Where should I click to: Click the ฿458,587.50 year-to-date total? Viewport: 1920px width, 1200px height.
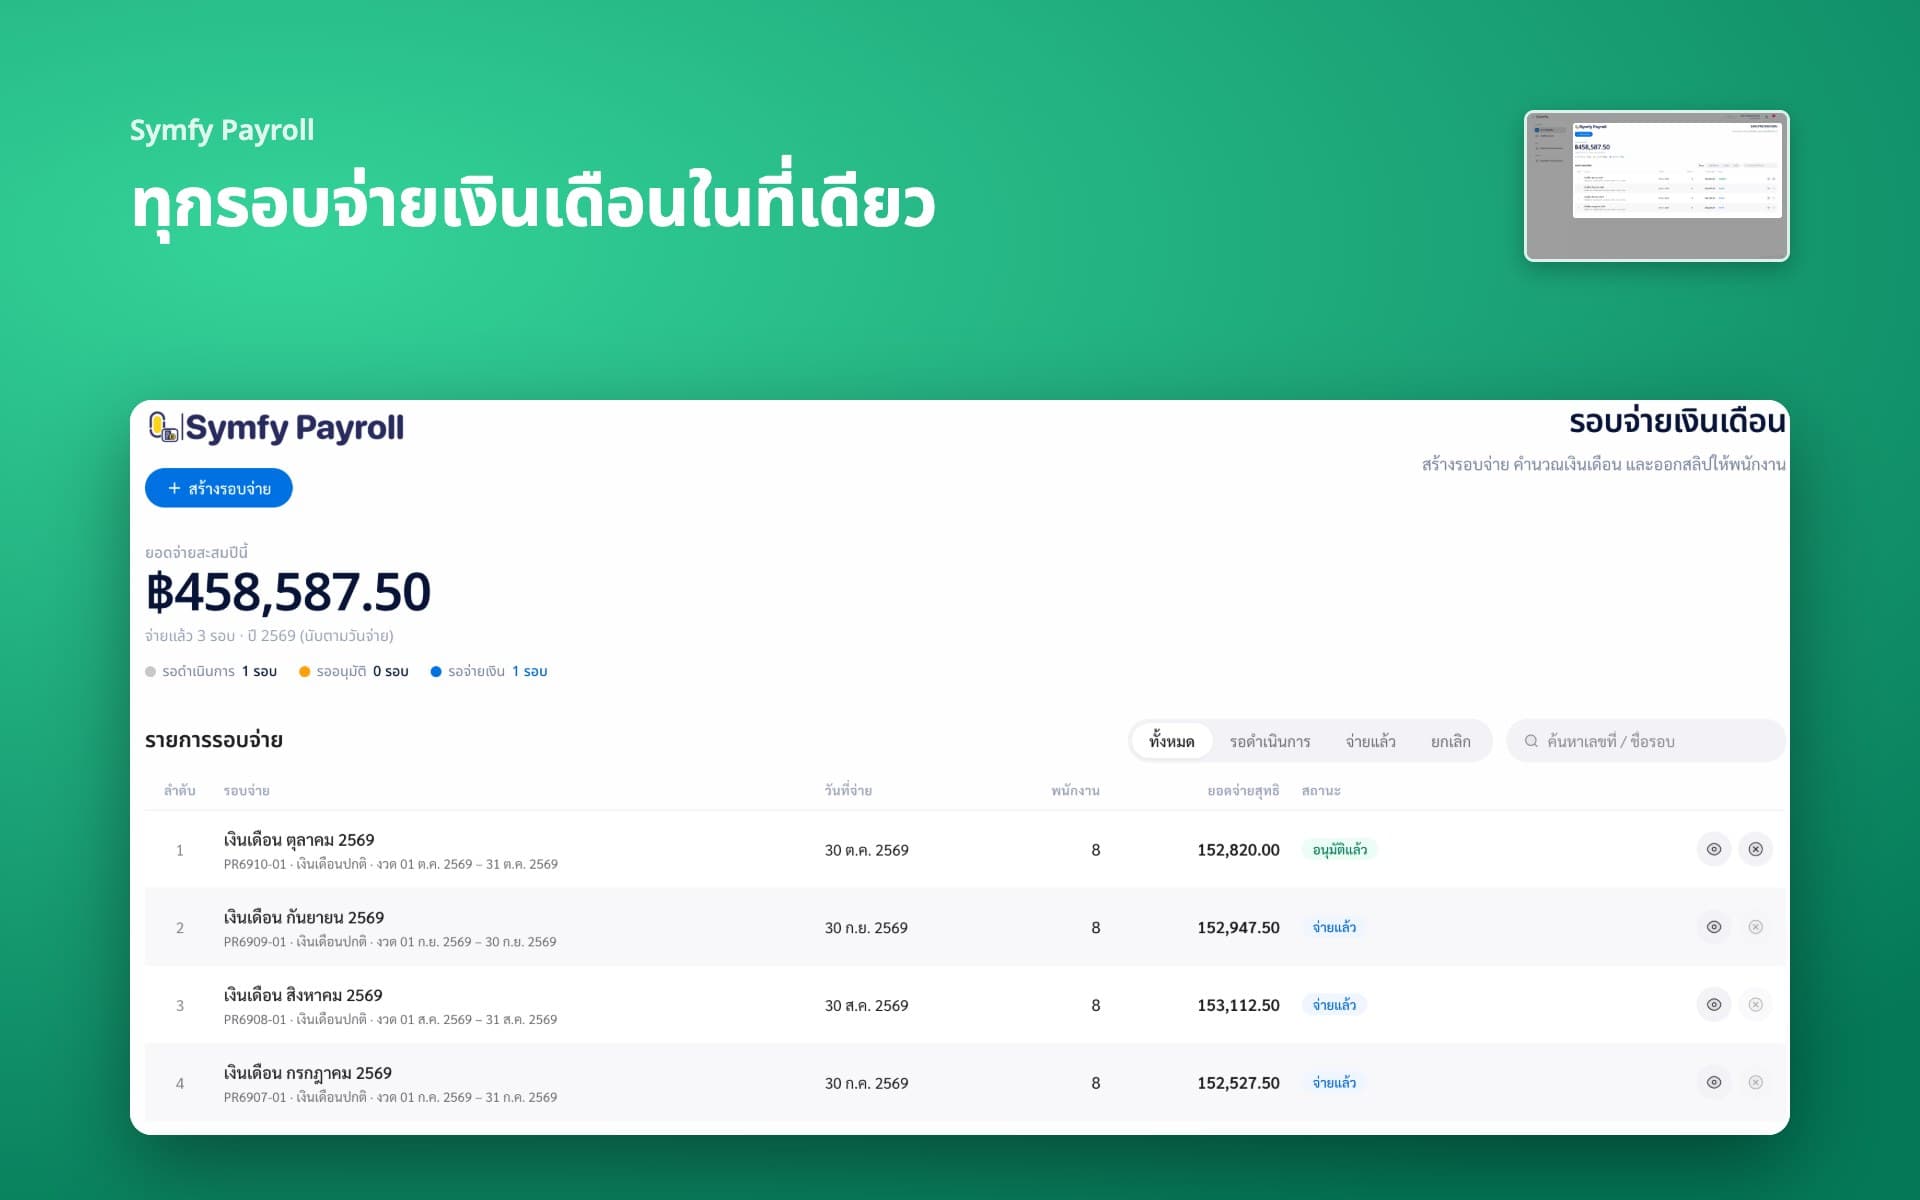(288, 592)
